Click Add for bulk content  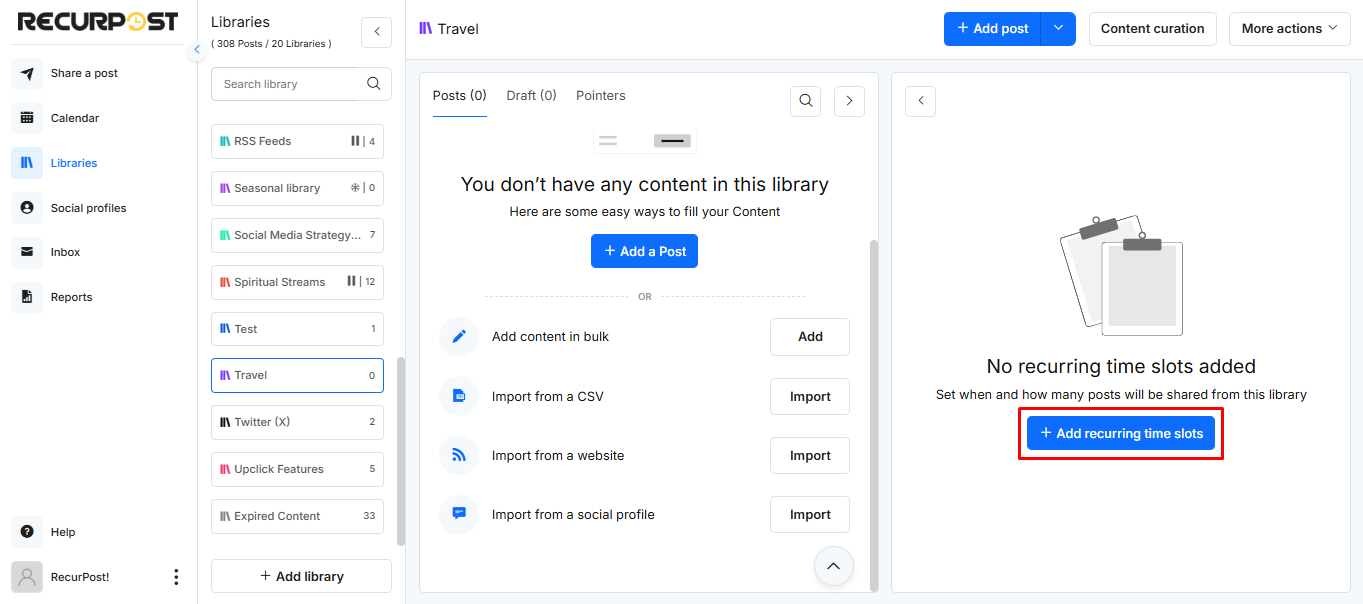[x=810, y=337]
